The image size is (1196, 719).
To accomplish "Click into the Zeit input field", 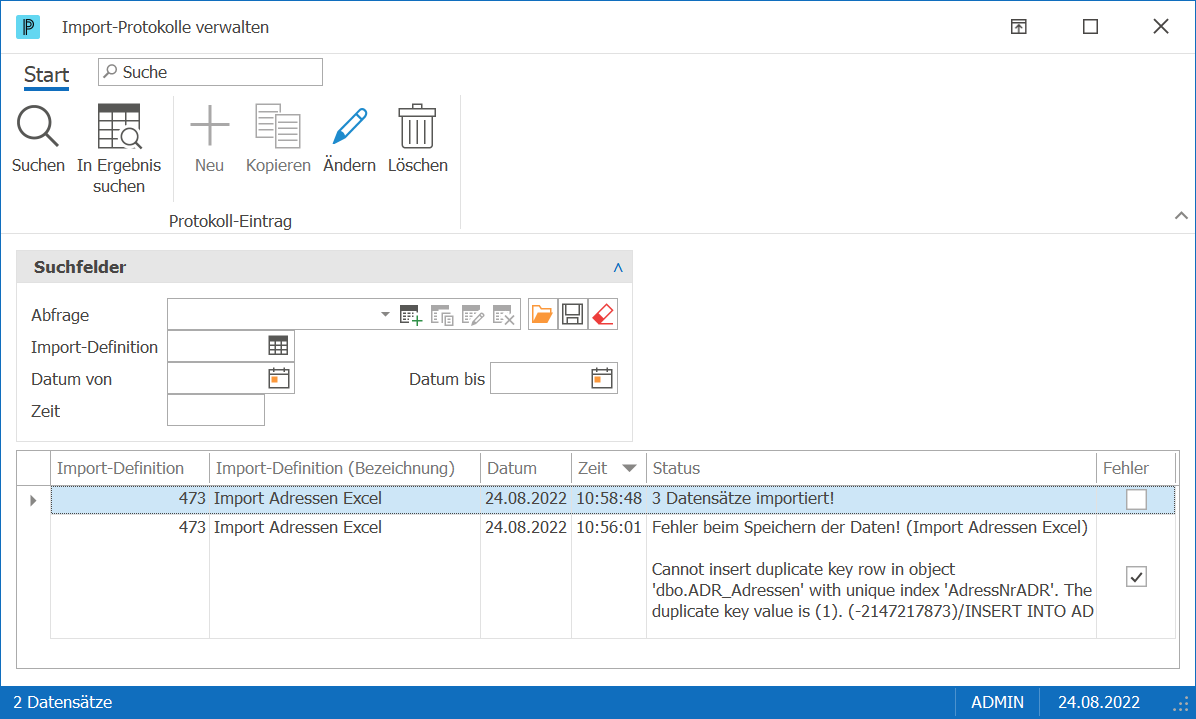I will point(216,410).
